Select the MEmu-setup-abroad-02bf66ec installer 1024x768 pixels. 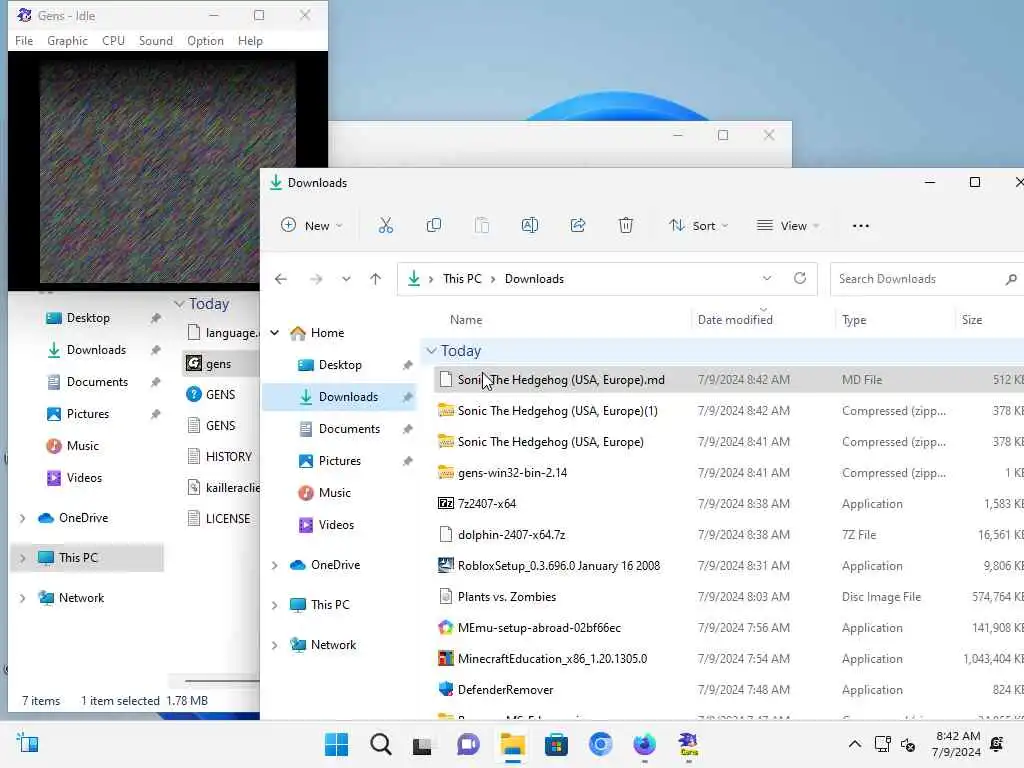click(x=539, y=628)
